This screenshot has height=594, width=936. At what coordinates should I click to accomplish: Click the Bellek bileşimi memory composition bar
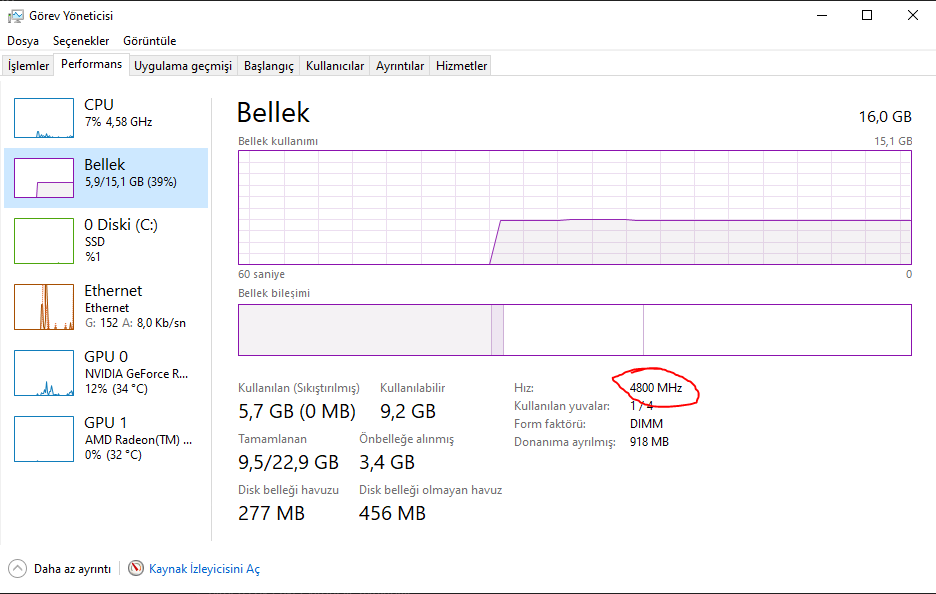point(574,330)
